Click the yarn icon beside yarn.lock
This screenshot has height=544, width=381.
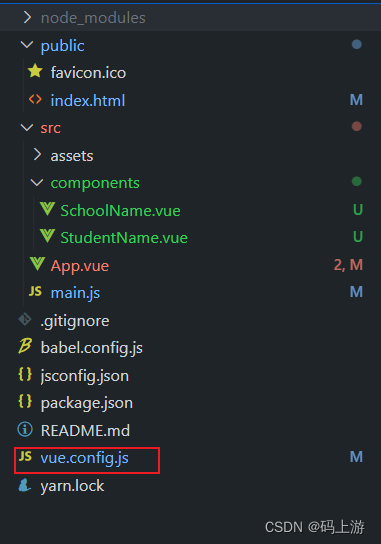click(x=25, y=485)
